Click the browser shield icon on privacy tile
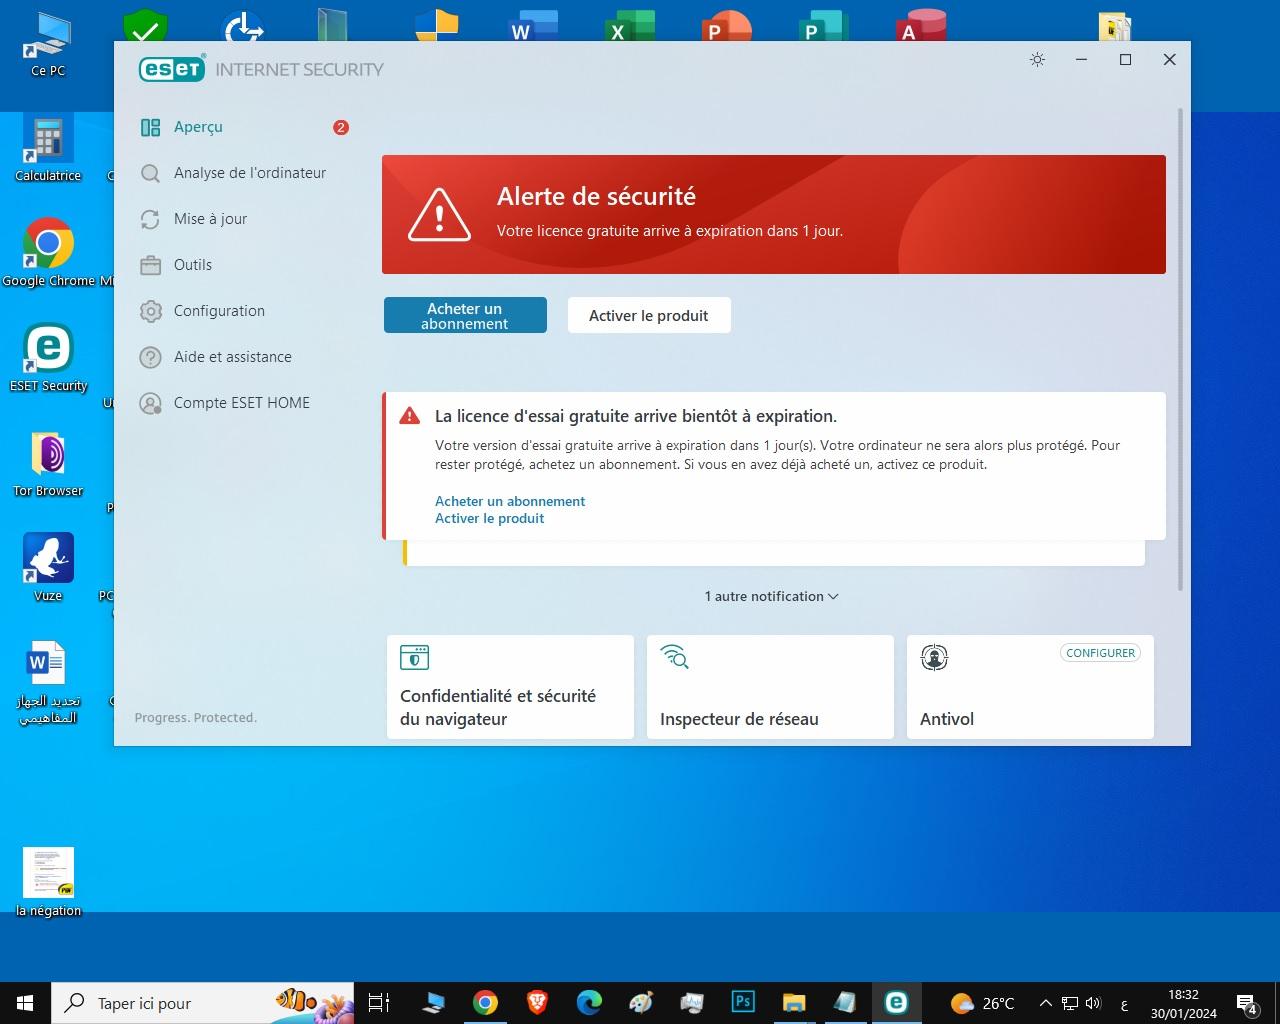 (414, 657)
